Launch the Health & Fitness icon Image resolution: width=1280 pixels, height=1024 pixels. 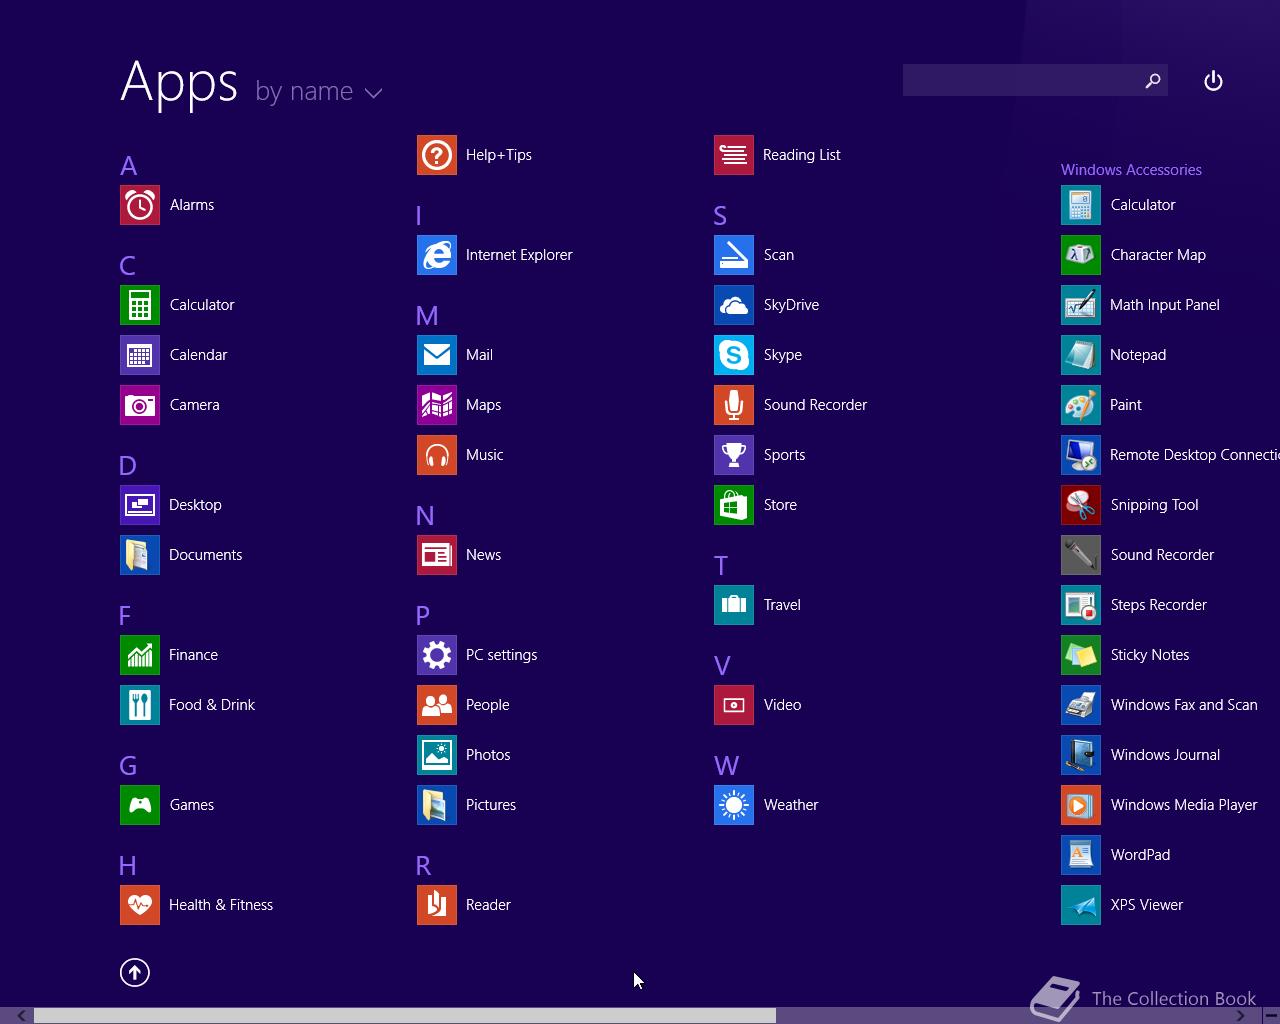click(x=140, y=905)
